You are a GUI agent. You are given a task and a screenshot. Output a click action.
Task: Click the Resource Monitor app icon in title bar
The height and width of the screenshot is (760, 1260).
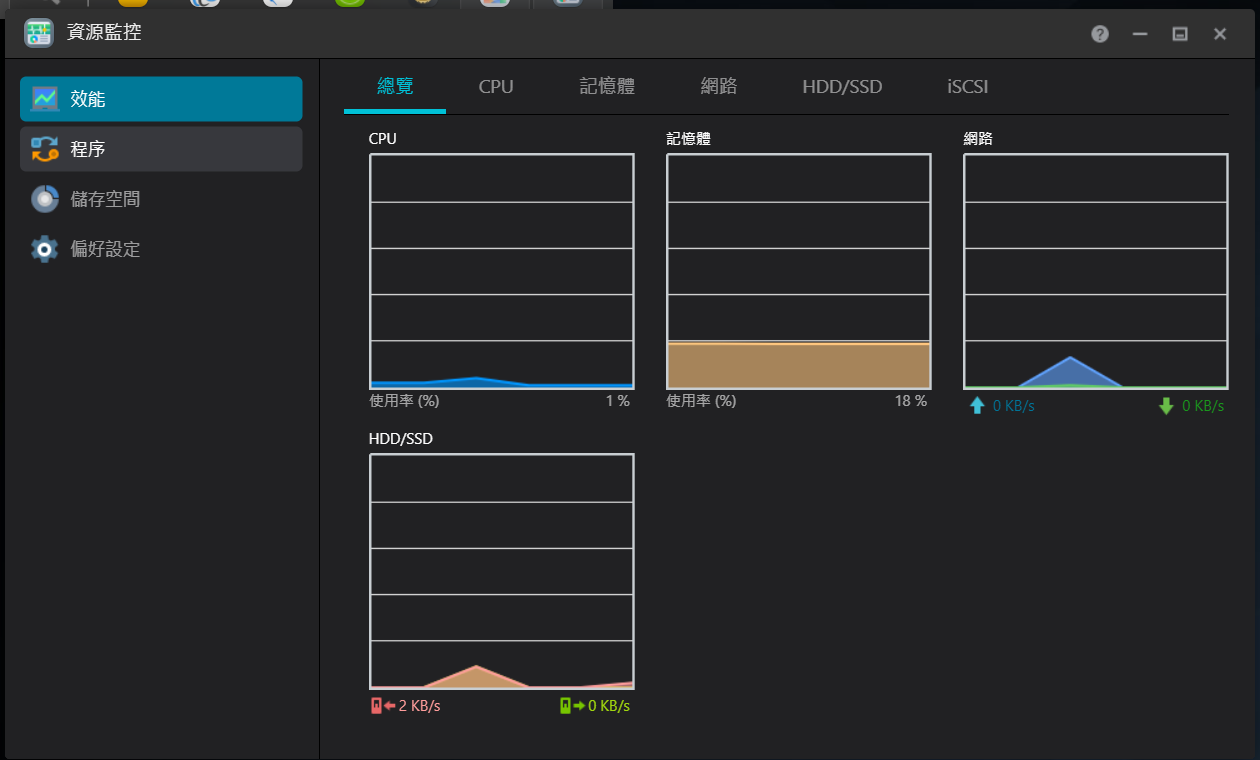pyautogui.click(x=39, y=33)
